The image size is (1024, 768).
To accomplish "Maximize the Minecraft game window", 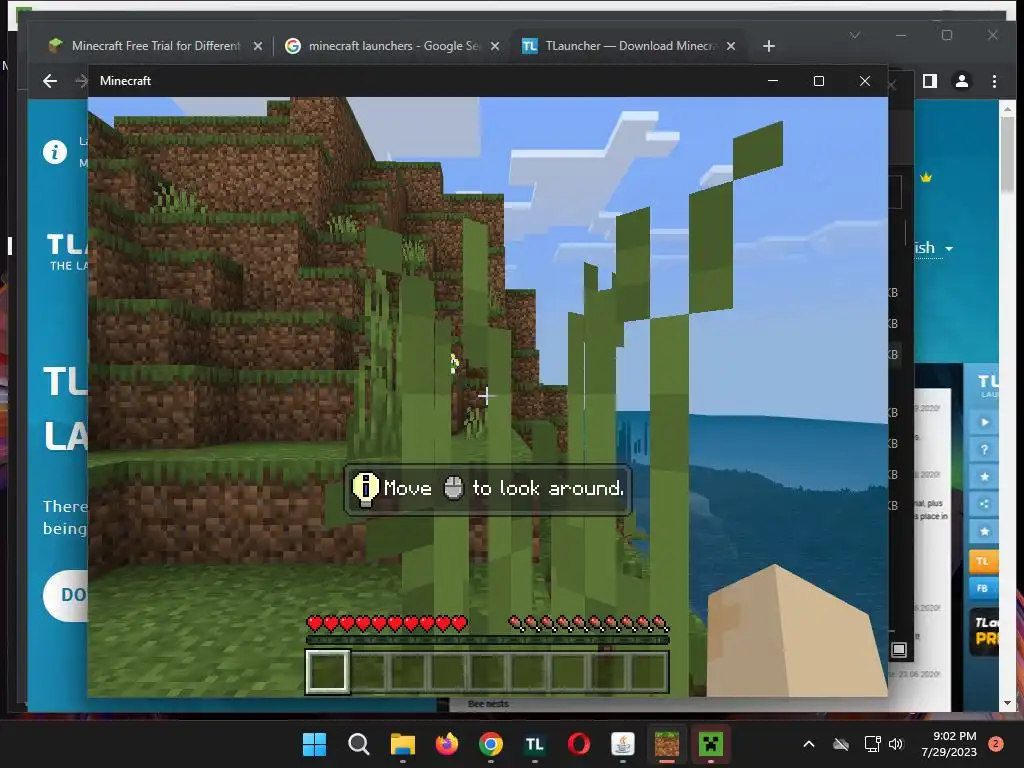I will [819, 81].
